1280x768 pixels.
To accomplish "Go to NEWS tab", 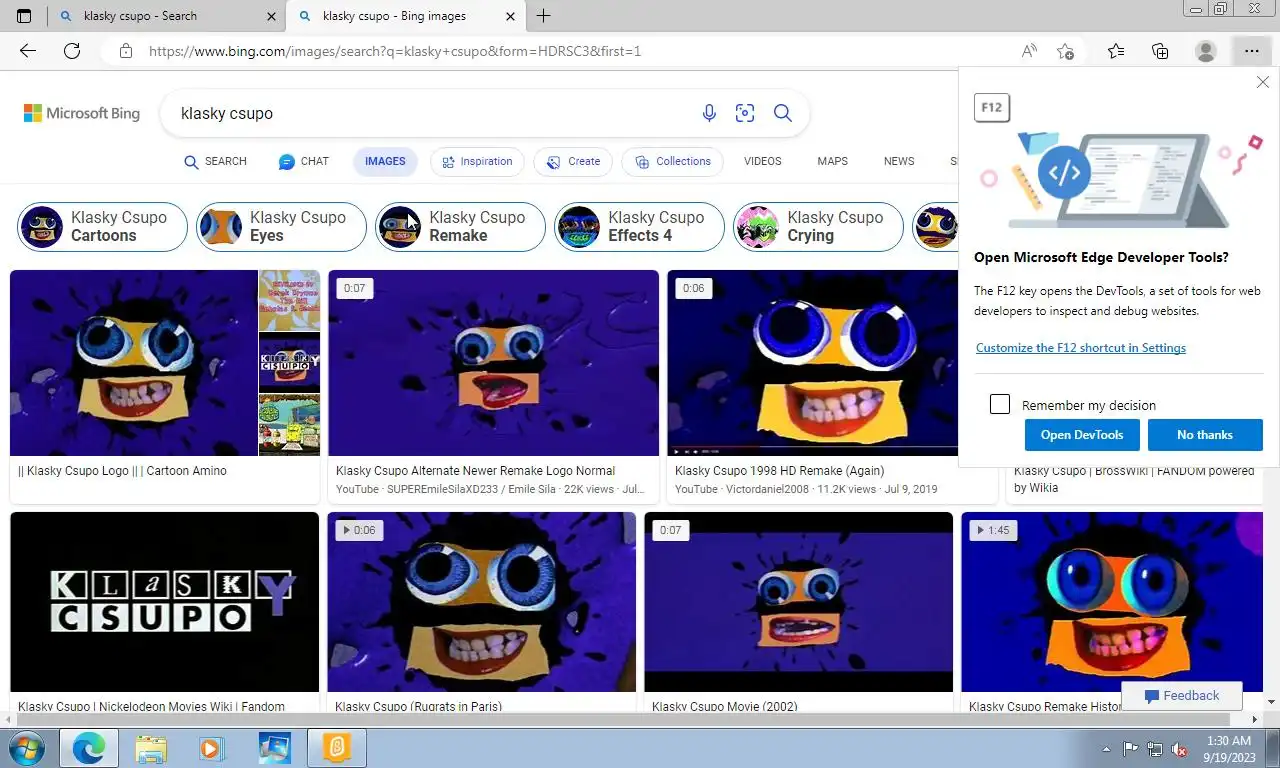I will [x=899, y=161].
